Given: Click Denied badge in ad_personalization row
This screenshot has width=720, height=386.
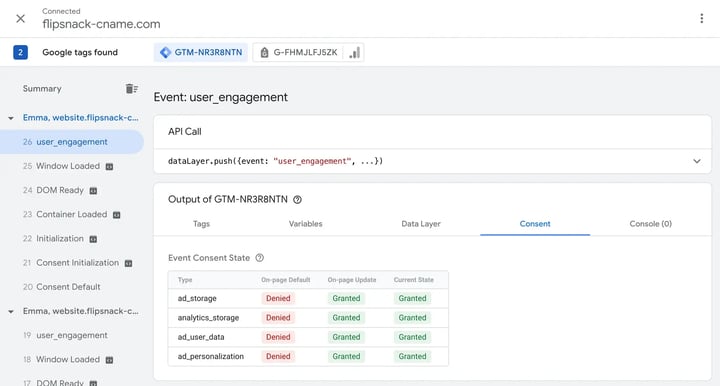Looking at the screenshot, I should pos(278,356).
